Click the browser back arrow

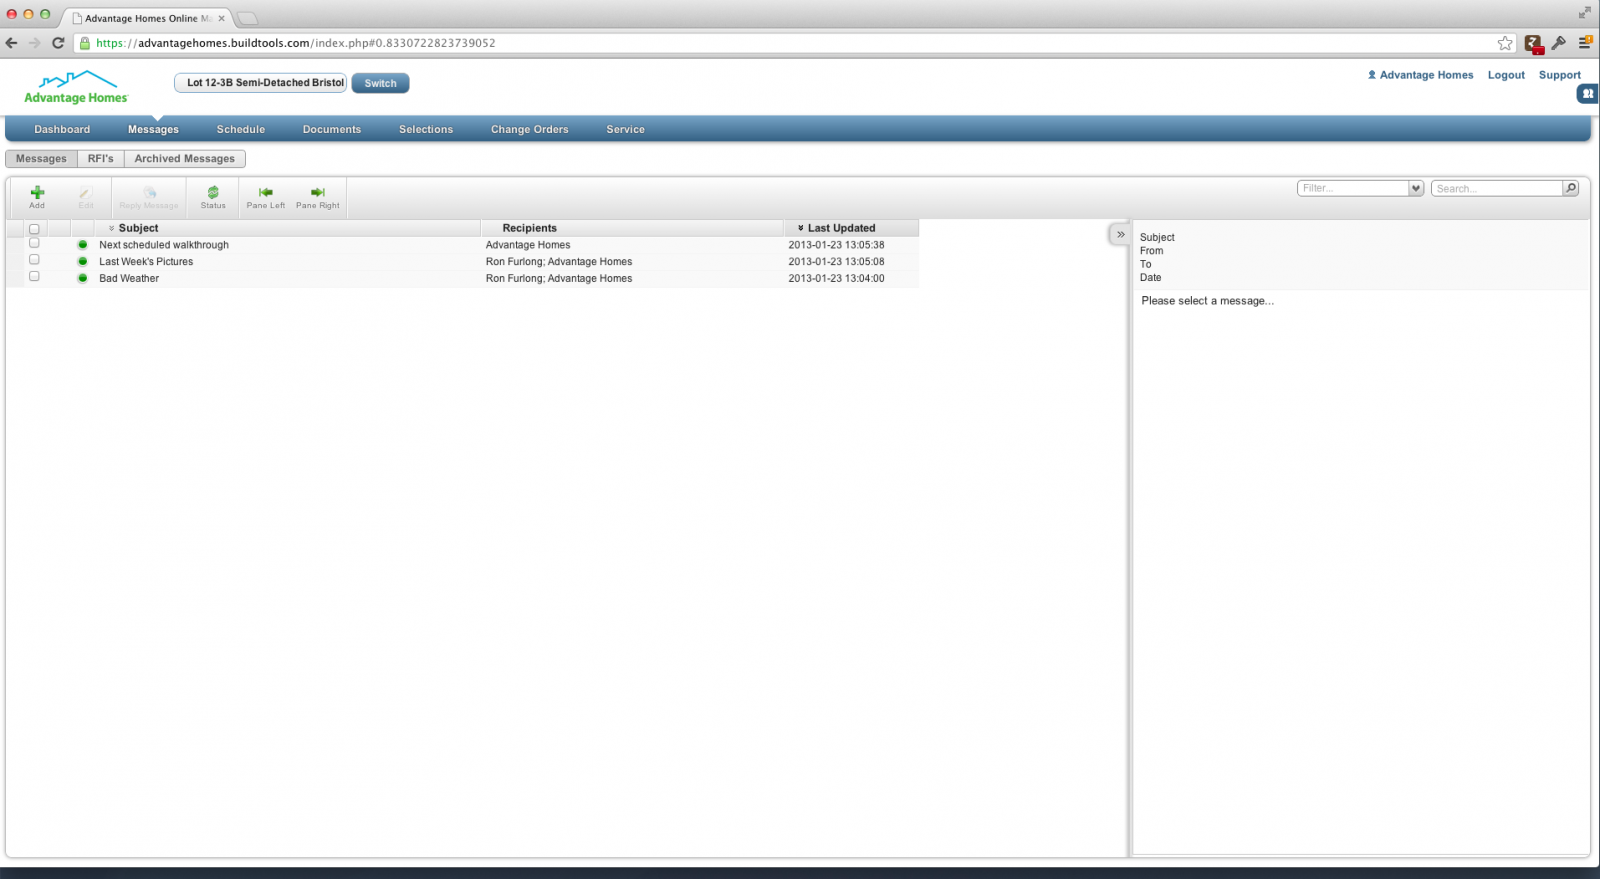12,43
